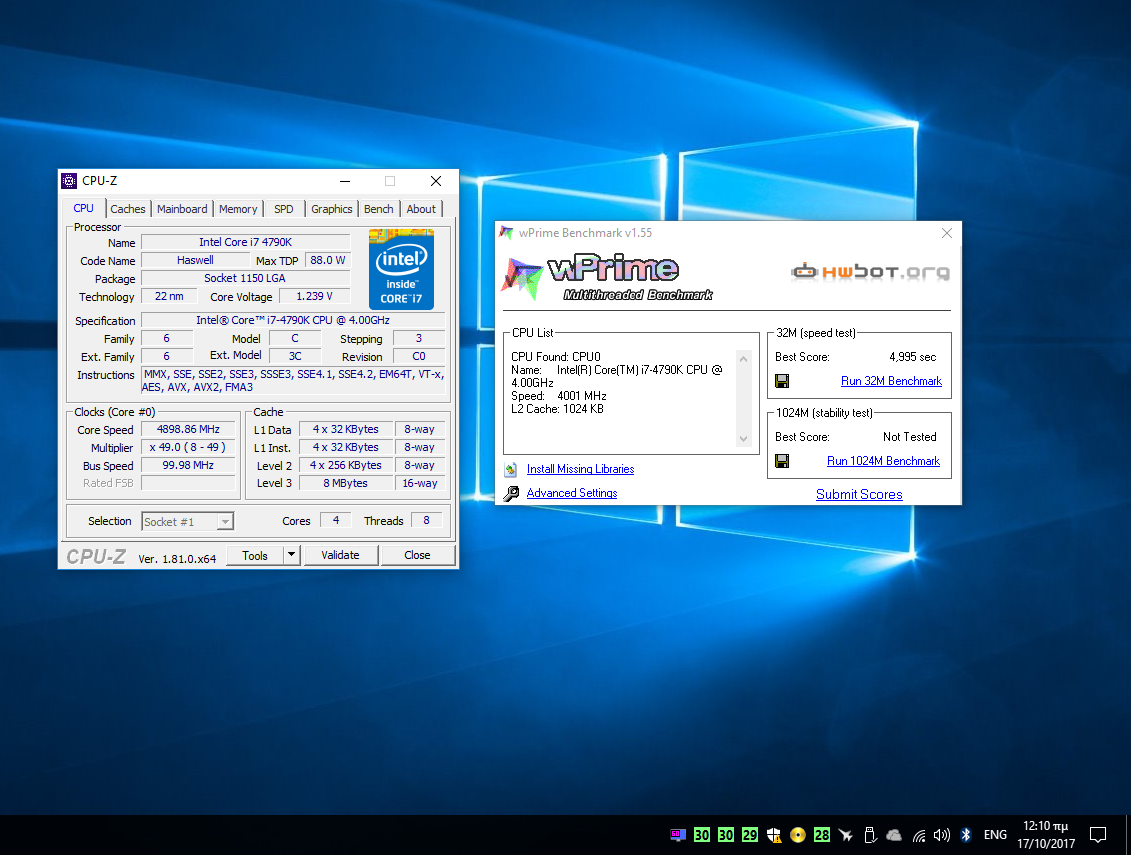Viewport: 1131px width, 855px height.
Task: Click the Close button in CPU-Z
Action: pos(418,555)
